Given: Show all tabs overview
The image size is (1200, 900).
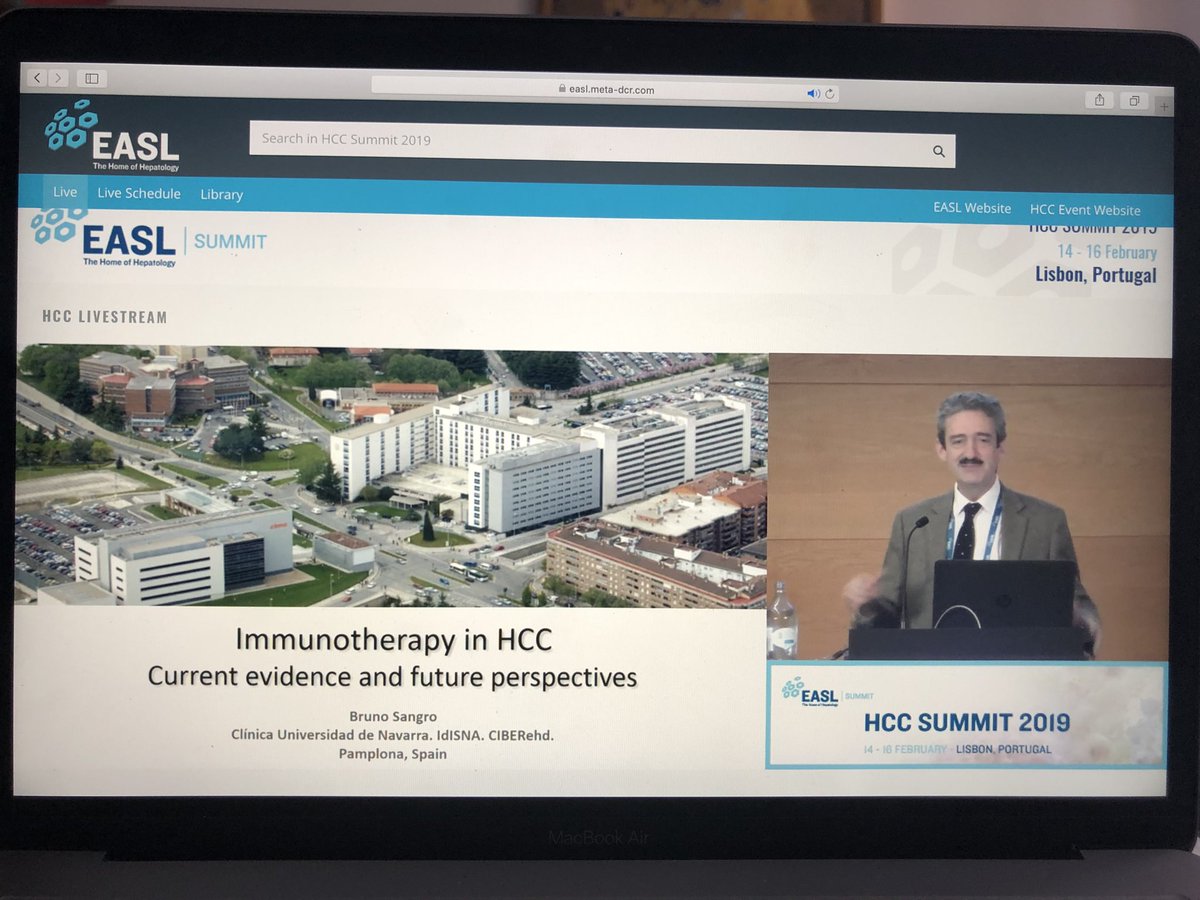Looking at the screenshot, I should tap(1135, 100).
